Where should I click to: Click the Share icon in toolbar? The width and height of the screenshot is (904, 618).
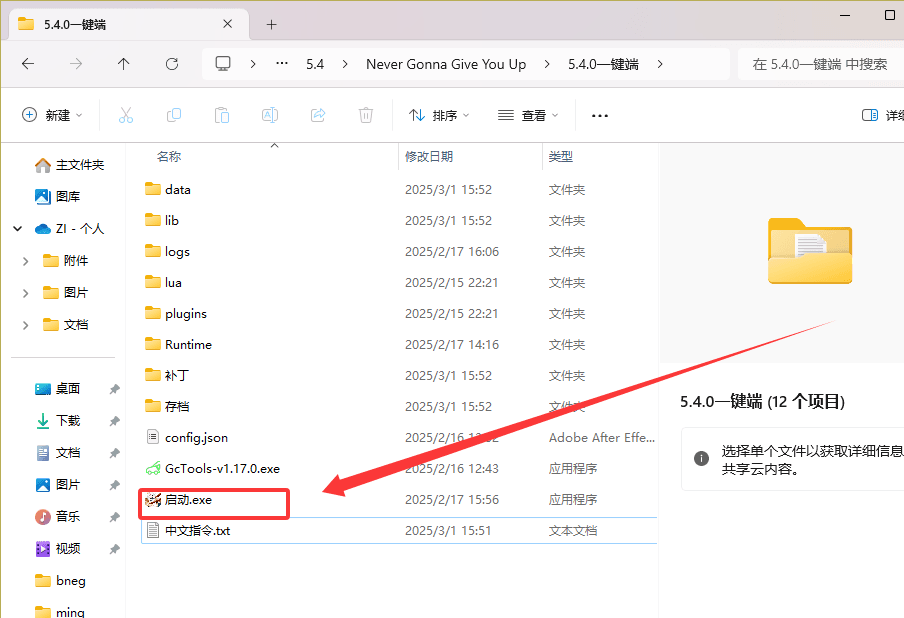pos(318,115)
